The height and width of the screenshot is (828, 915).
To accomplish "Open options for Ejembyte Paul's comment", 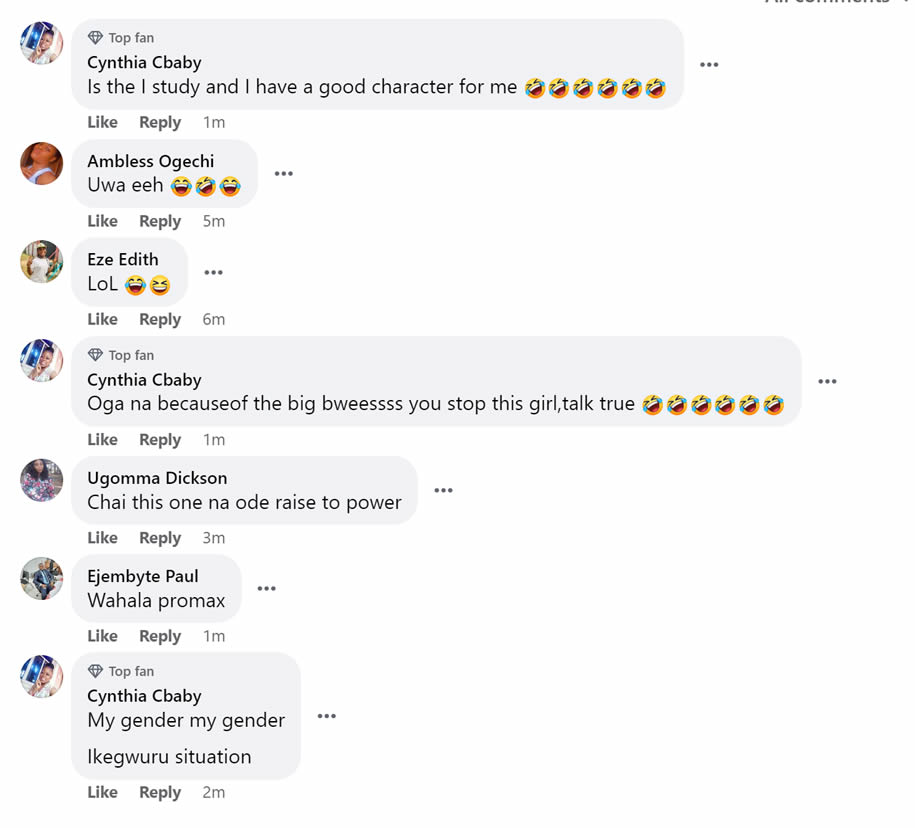I will 266,588.
